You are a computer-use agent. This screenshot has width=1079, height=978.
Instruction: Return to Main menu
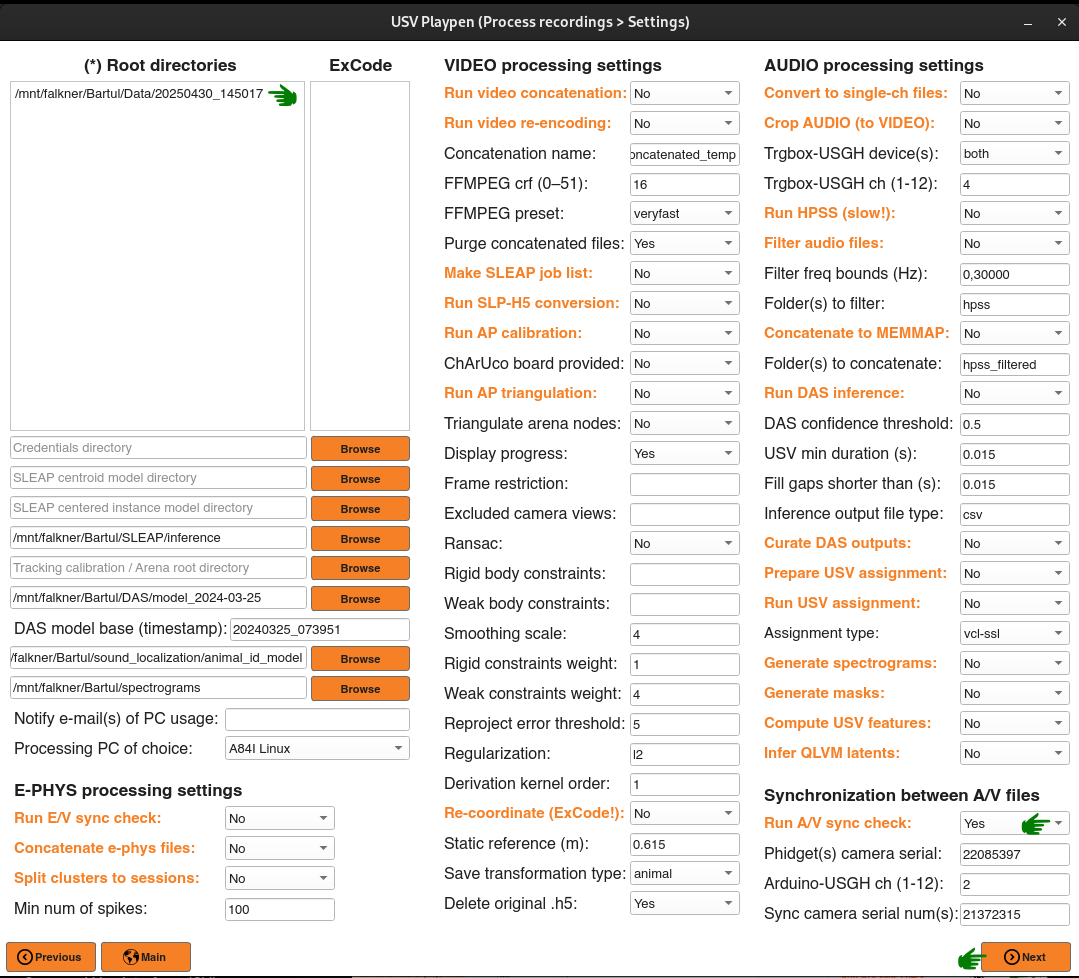[x=145, y=957]
